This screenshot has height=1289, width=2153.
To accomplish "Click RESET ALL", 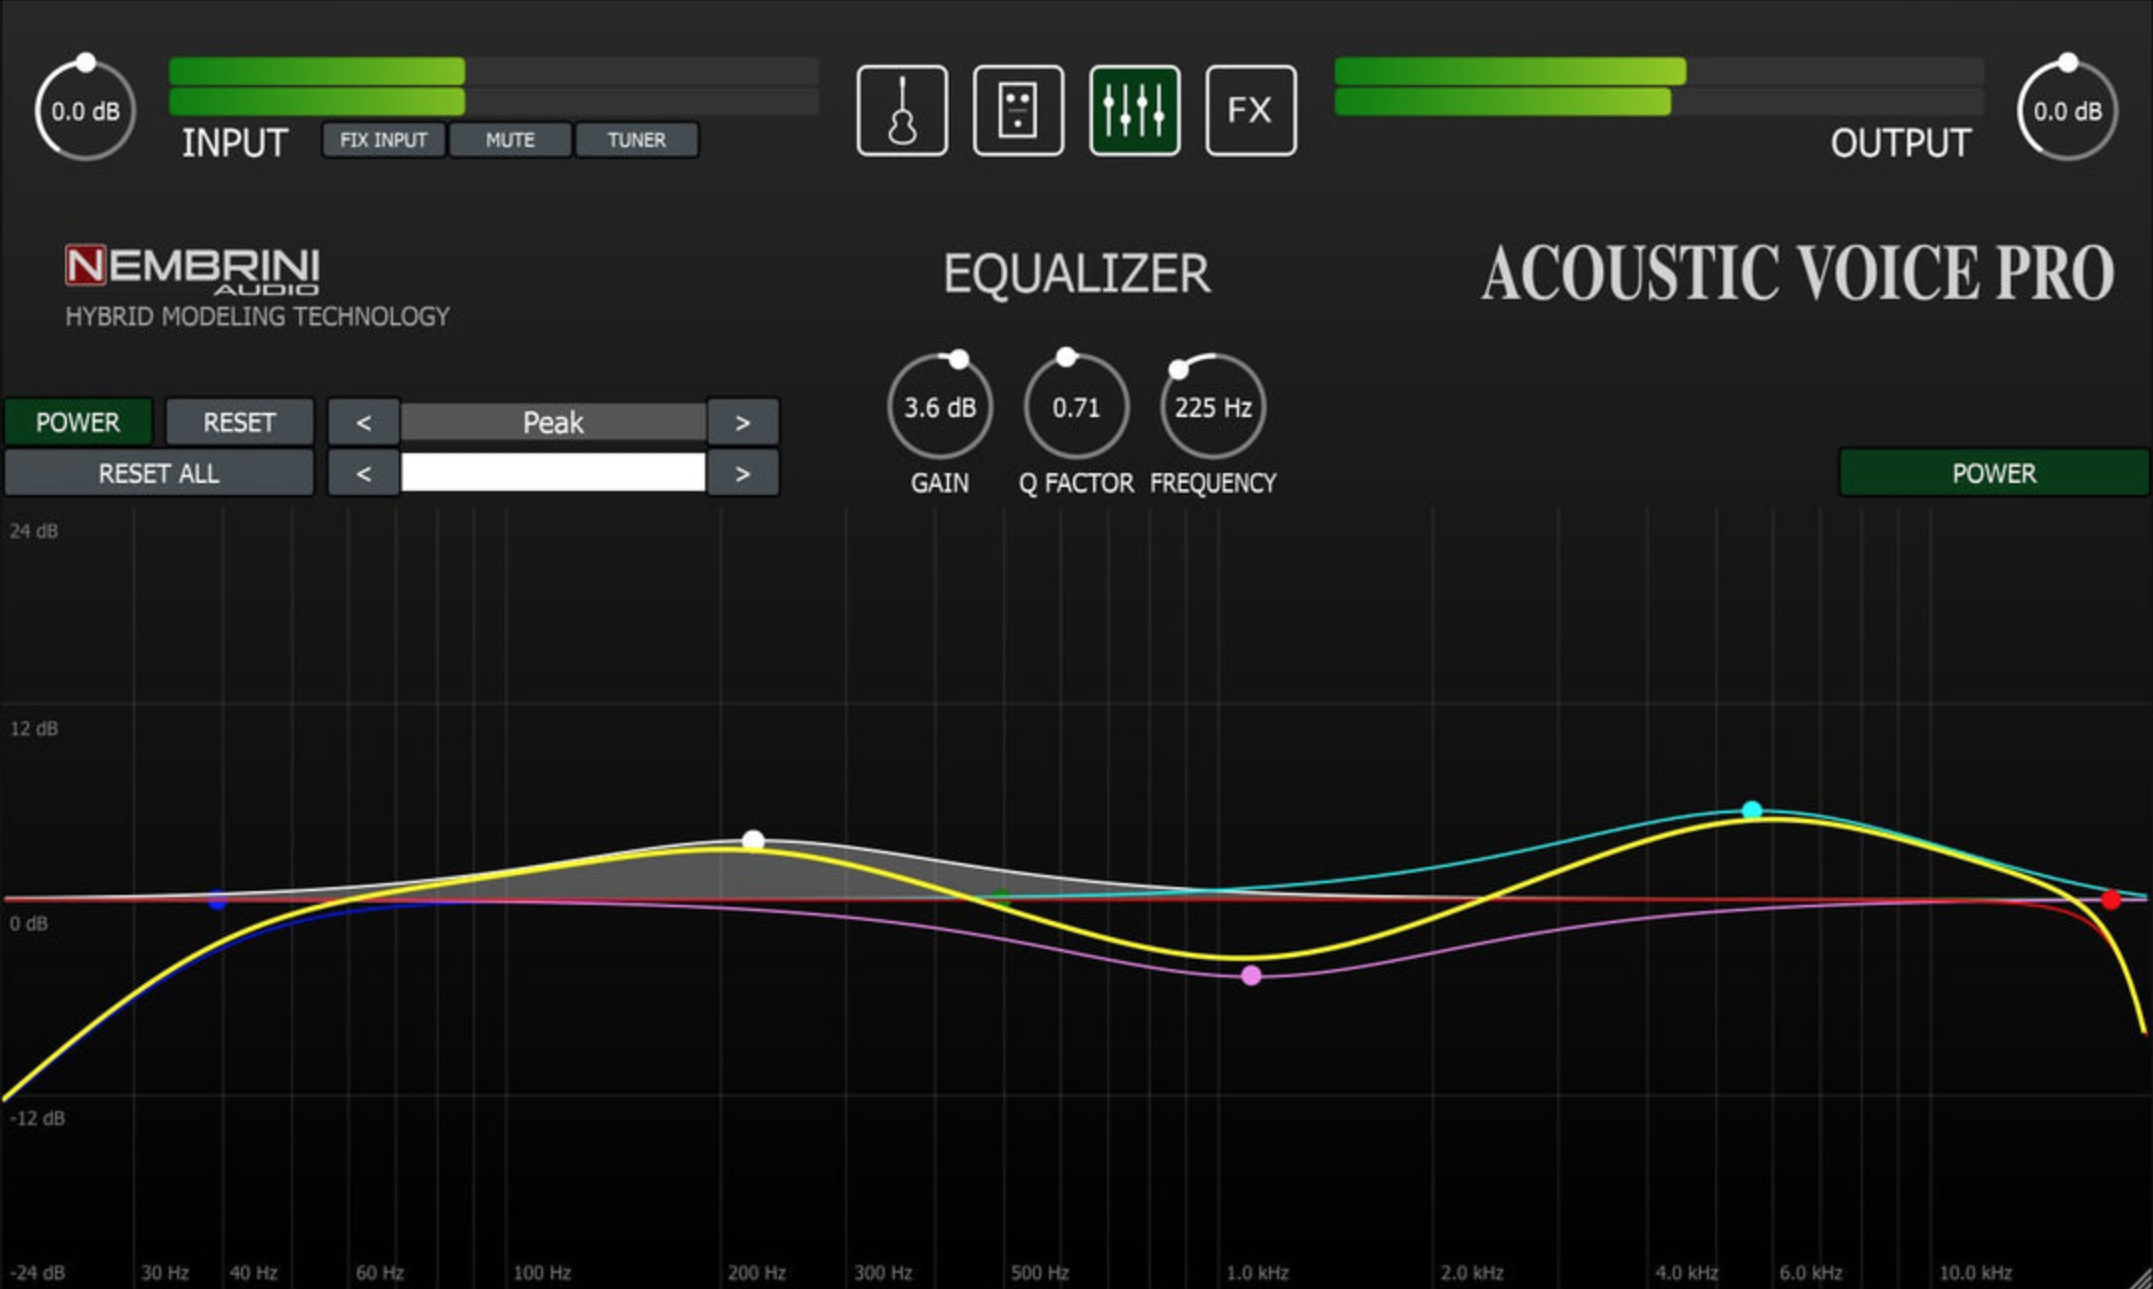I will [x=158, y=472].
